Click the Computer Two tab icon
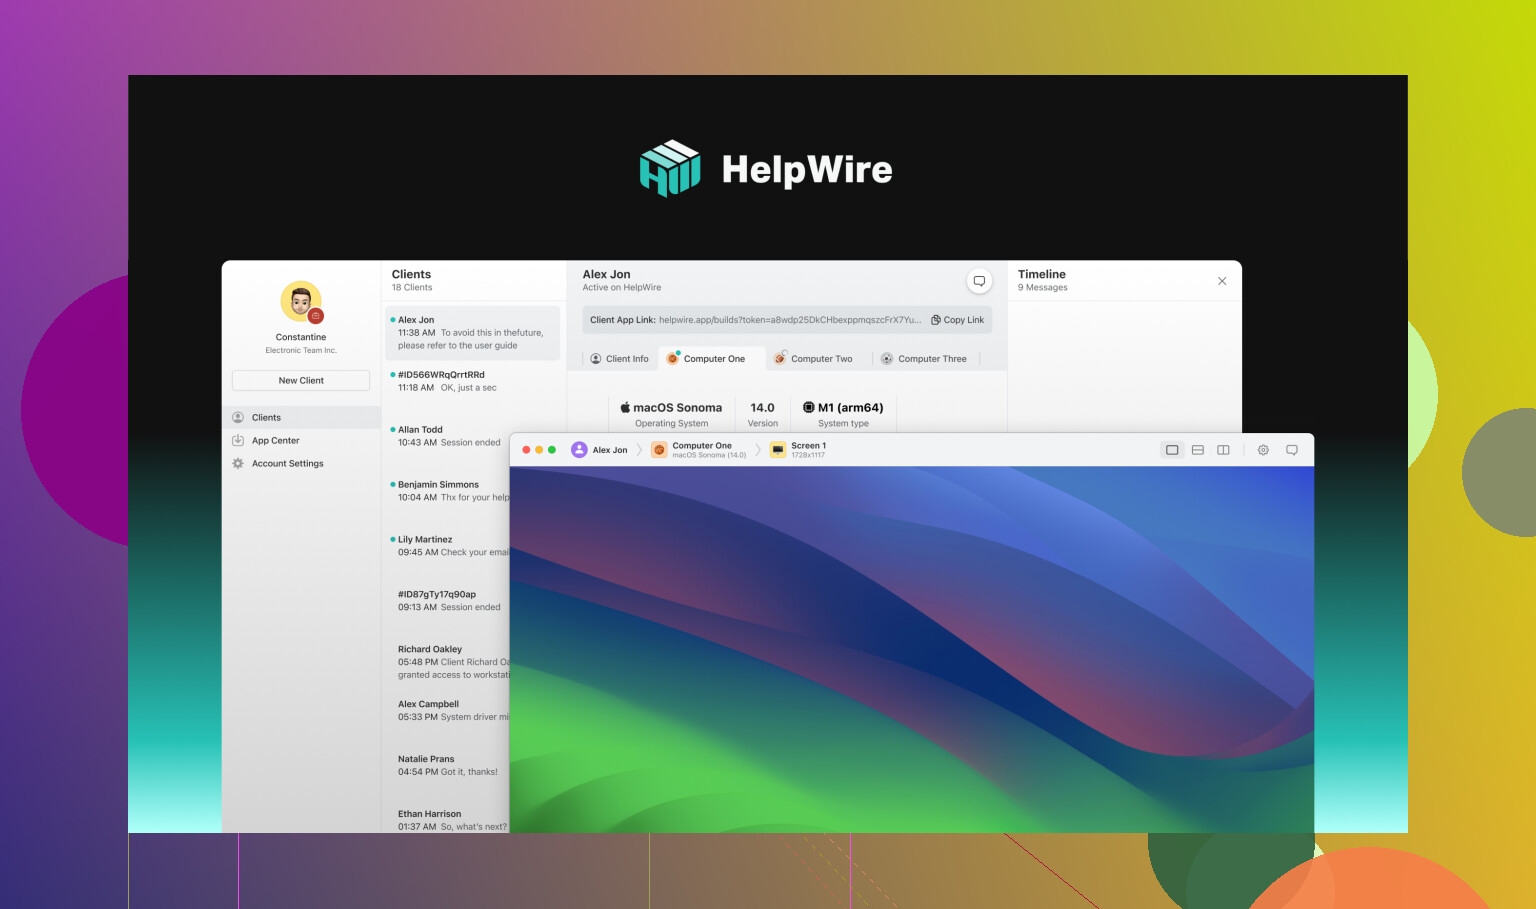 pos(780,358)
